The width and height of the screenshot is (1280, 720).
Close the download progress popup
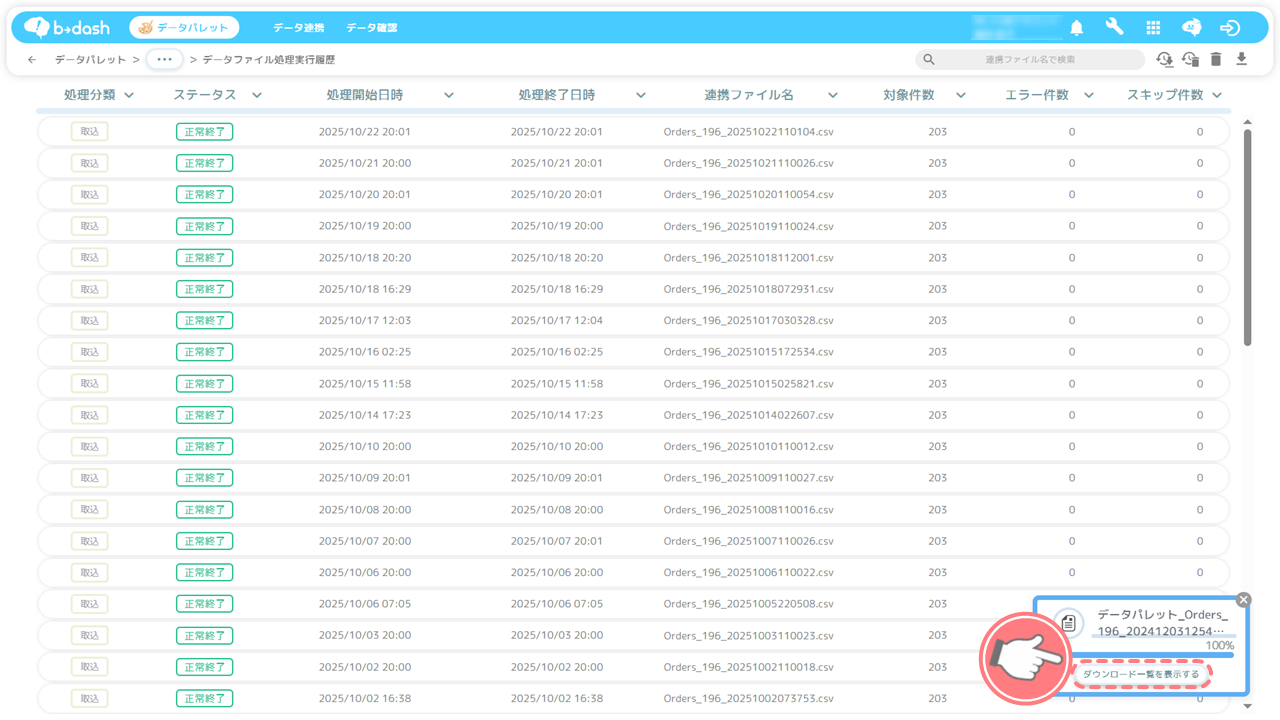[x=1243, y=600]
